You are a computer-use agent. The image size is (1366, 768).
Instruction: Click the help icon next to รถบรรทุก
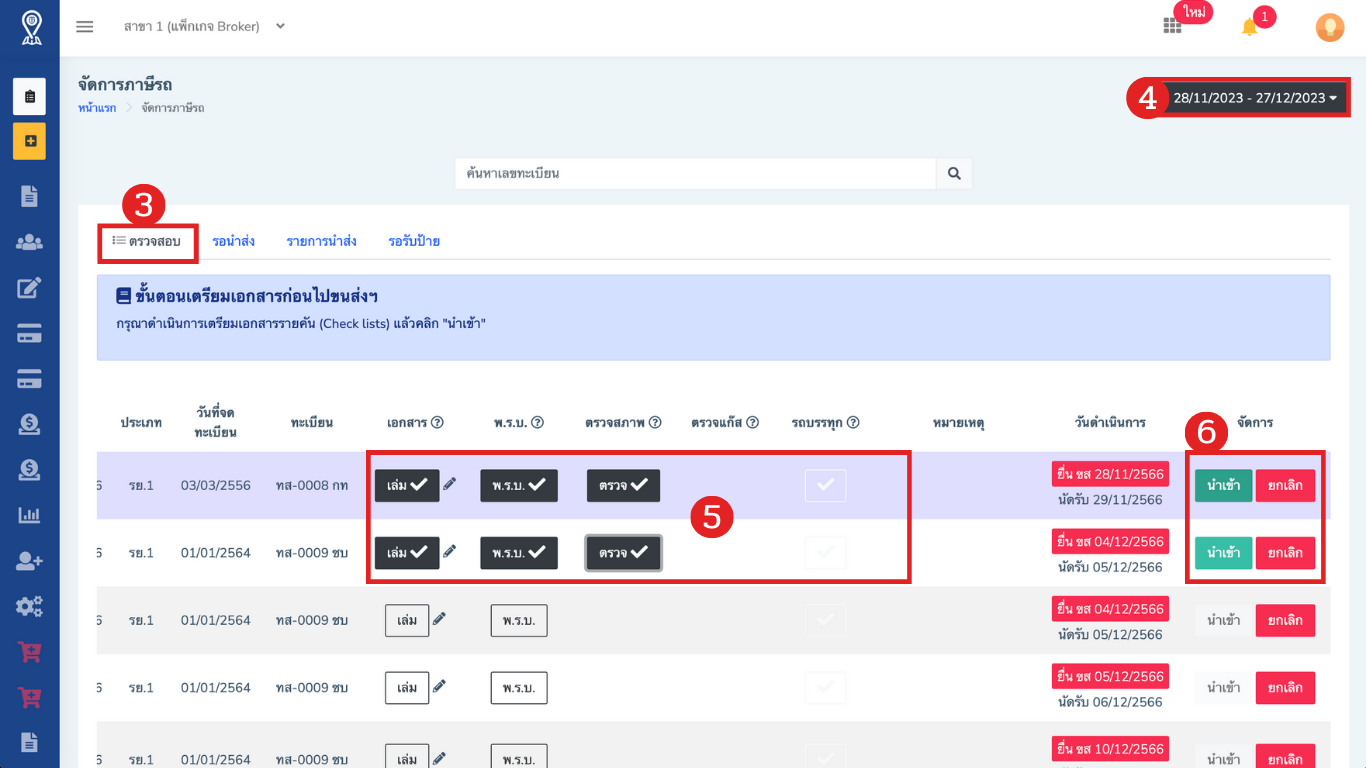pos(853,423)
